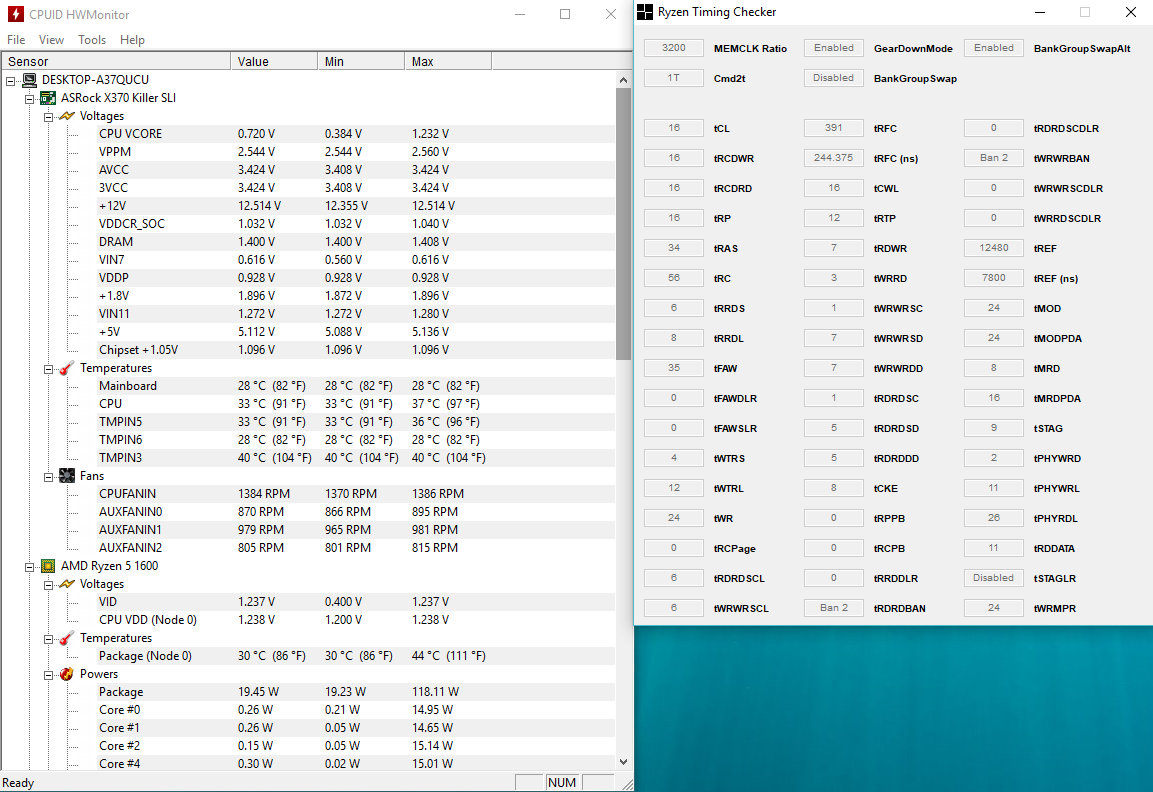Click the scroll down arrow in HWMonitor
The height and width of the screenshot is (792, 1153).
(624, 762)
